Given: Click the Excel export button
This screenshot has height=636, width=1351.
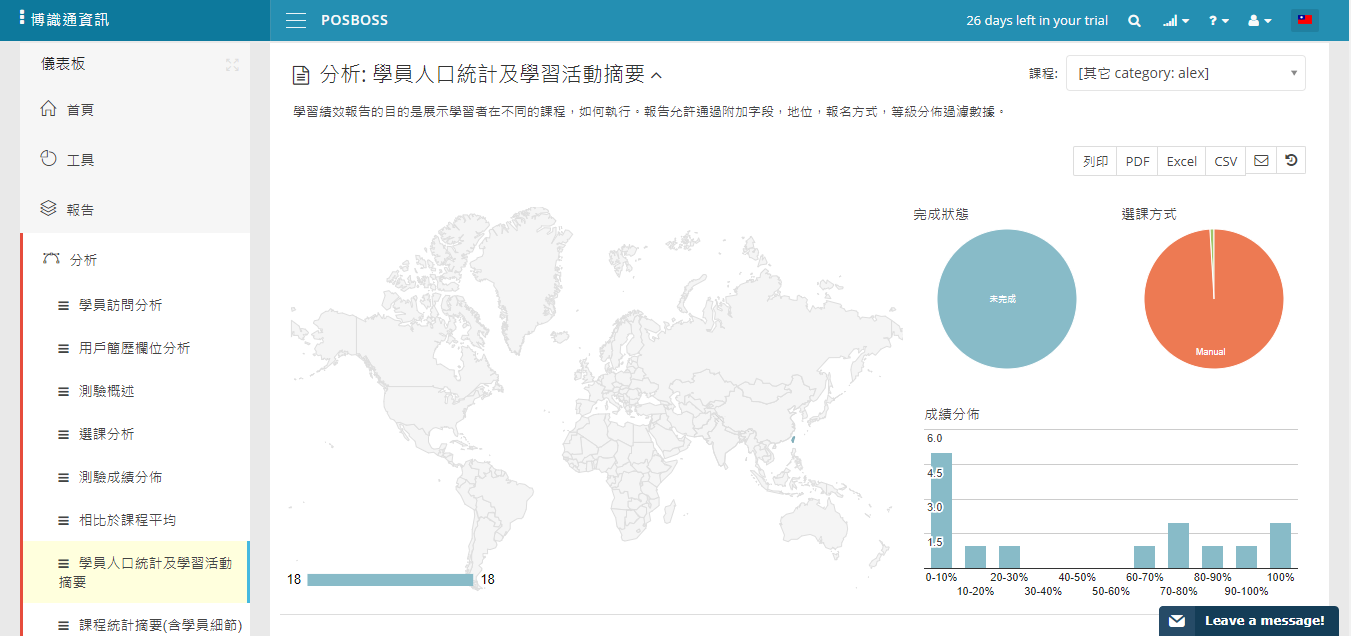Looking at the screenshot, I should 1181,161.
